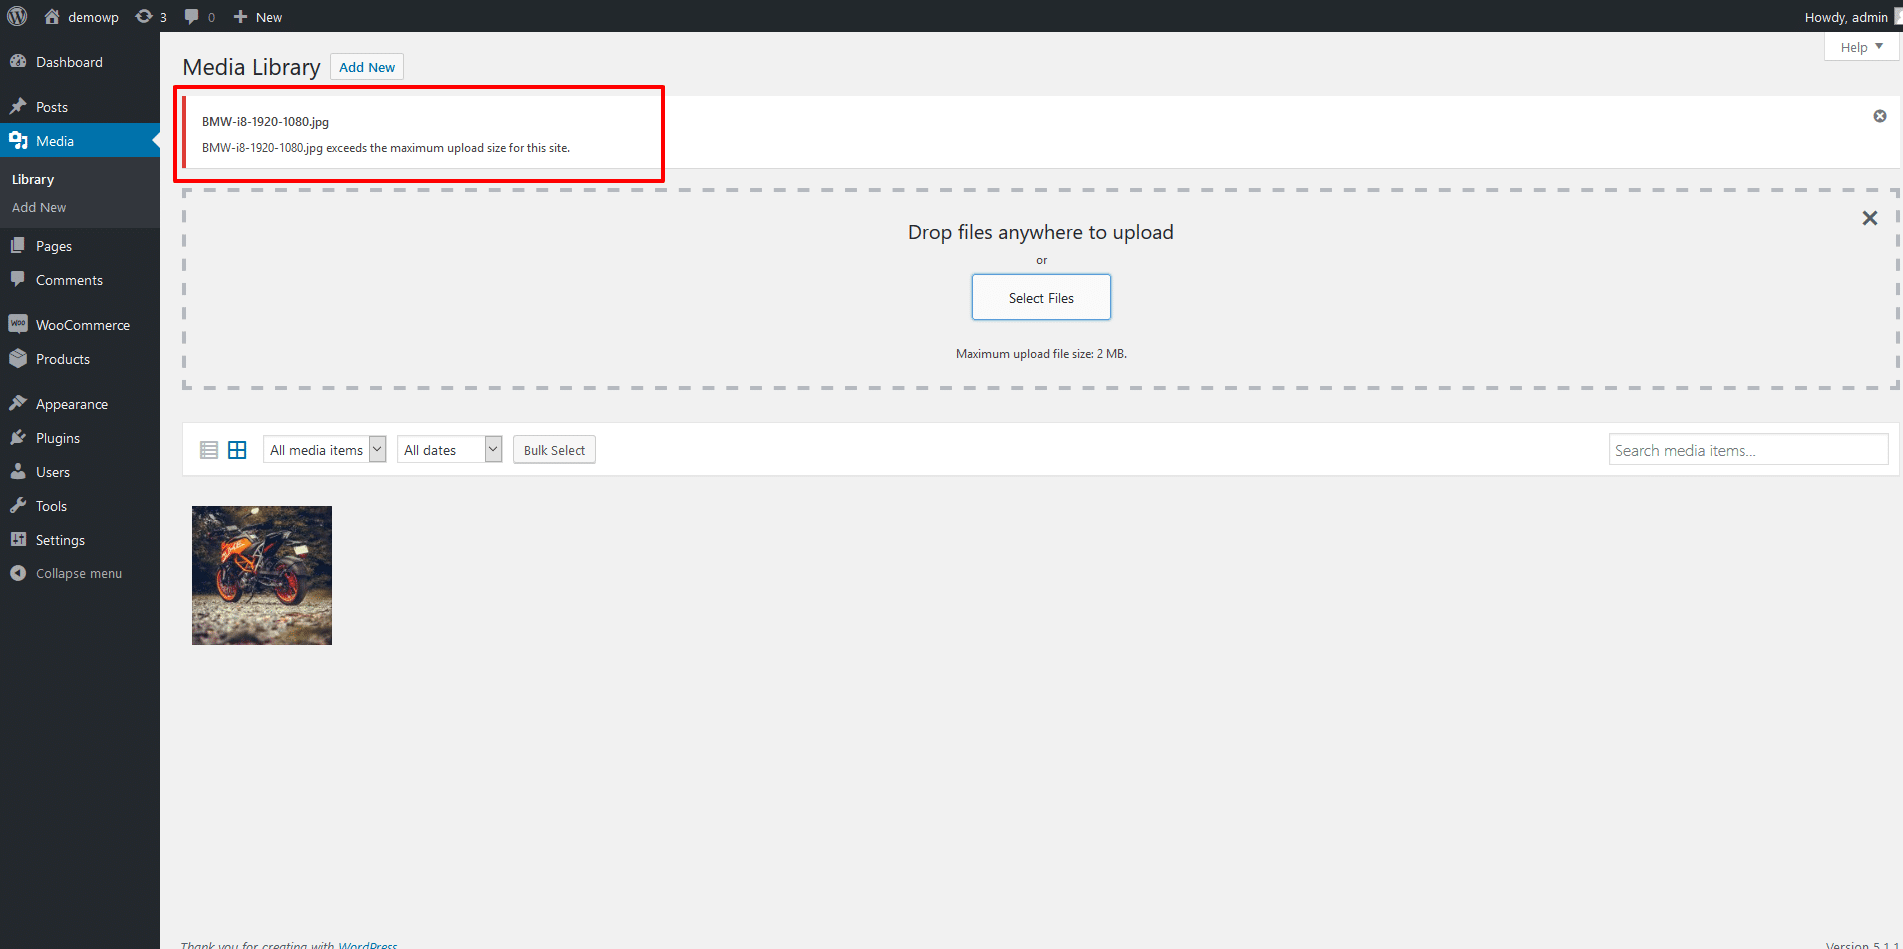Open the Users menu label
This screenshot has width=1903, height=949.
tap(53, 472)
